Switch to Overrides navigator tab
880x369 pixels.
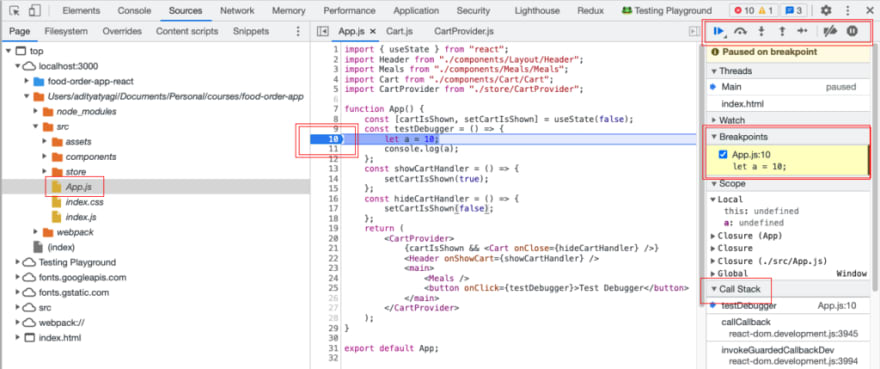click(x=122, y=31)
